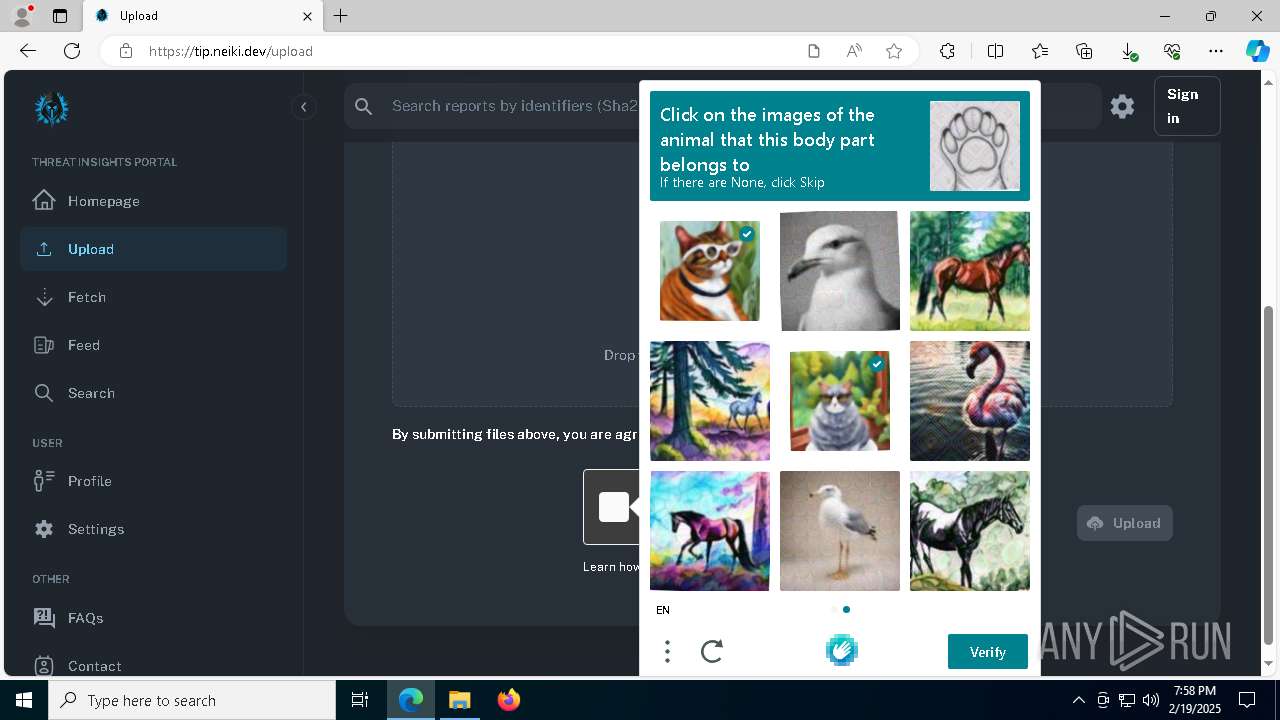The image size is (1280, 720).
Task: Show hidden system tray icons
Action: 1078,700
